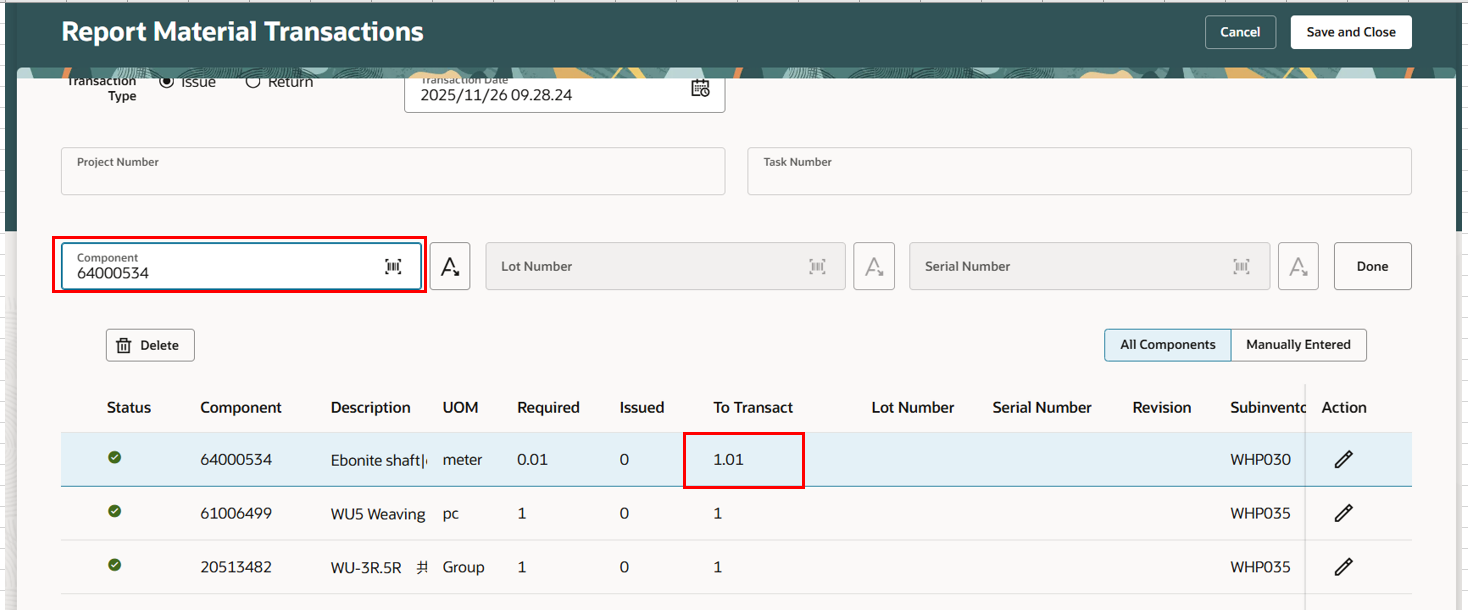Click the barcode icon in Lot Number field
1468x610 pixels.
click(817, 266)
